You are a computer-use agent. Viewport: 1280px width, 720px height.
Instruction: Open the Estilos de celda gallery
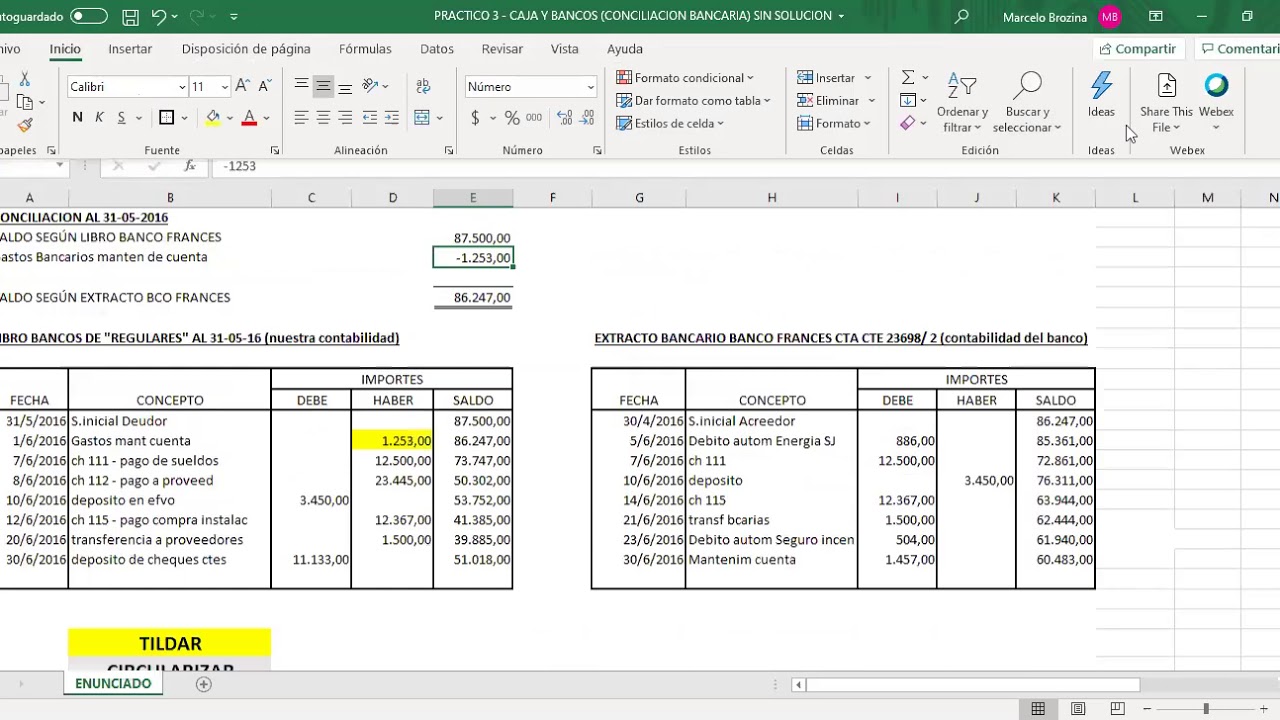pyautogui.click(x=670, y=124)
